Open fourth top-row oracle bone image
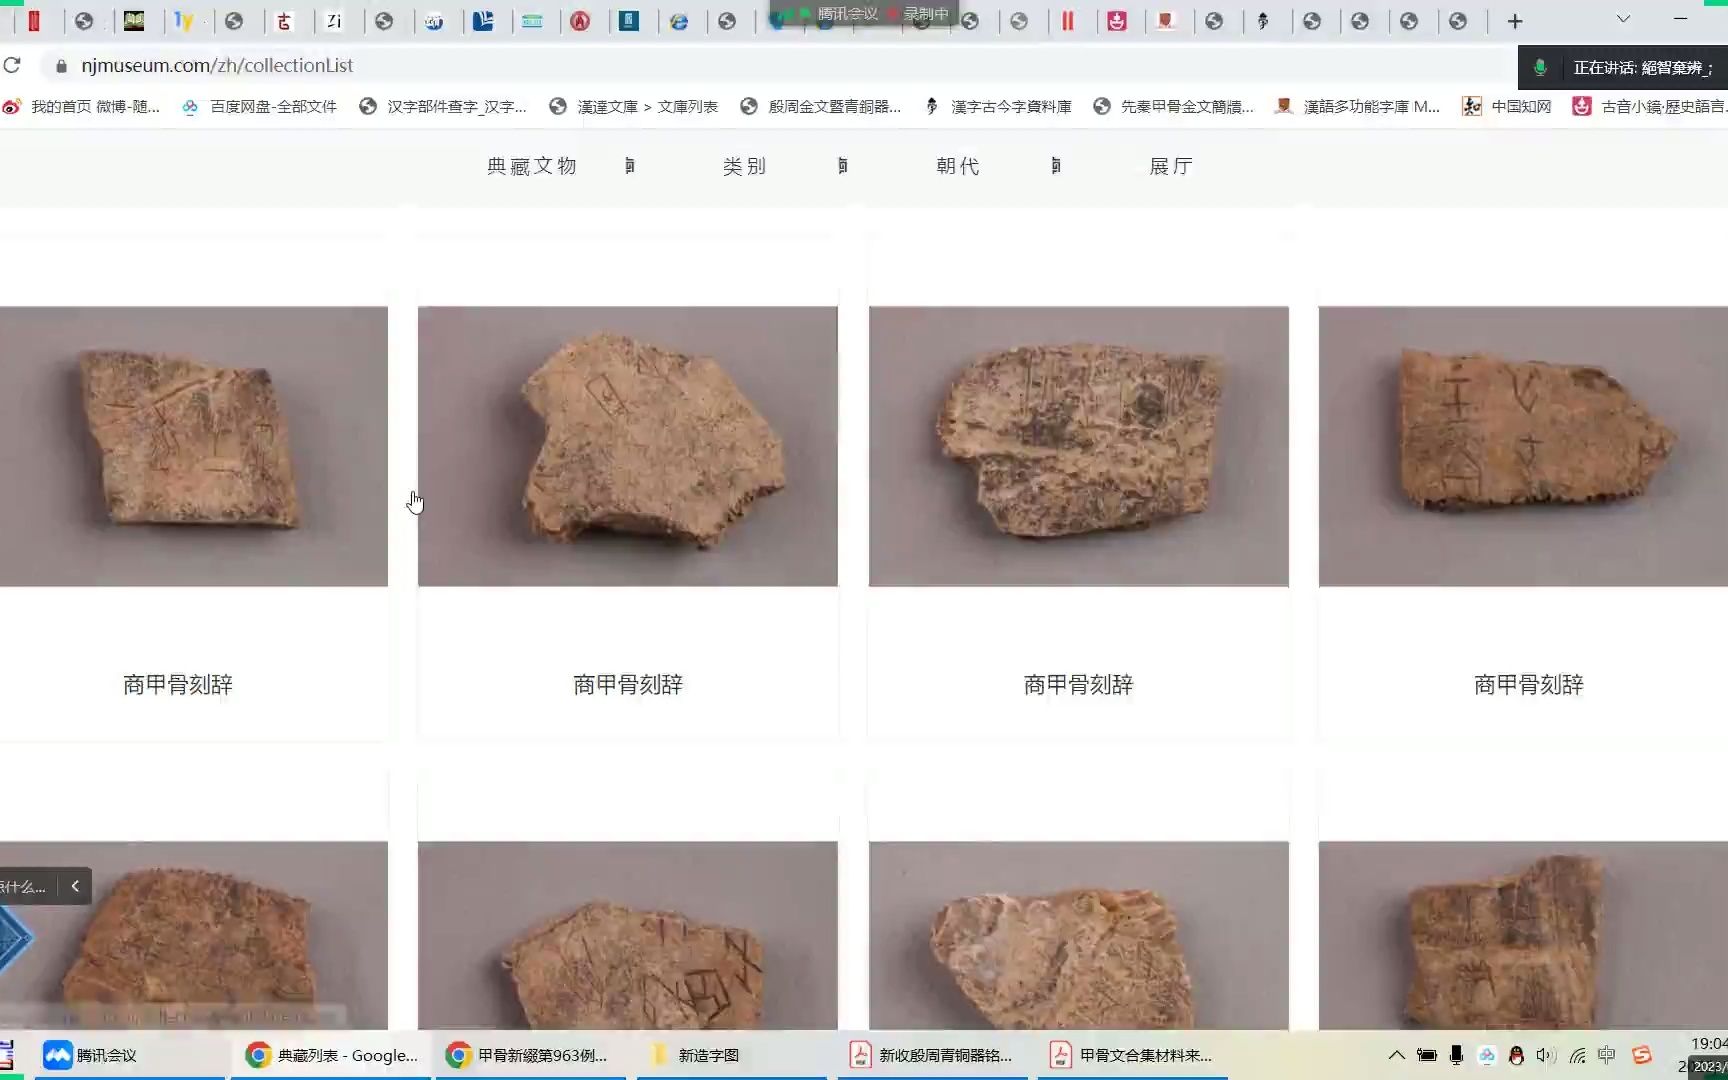 coord(1523,446)
